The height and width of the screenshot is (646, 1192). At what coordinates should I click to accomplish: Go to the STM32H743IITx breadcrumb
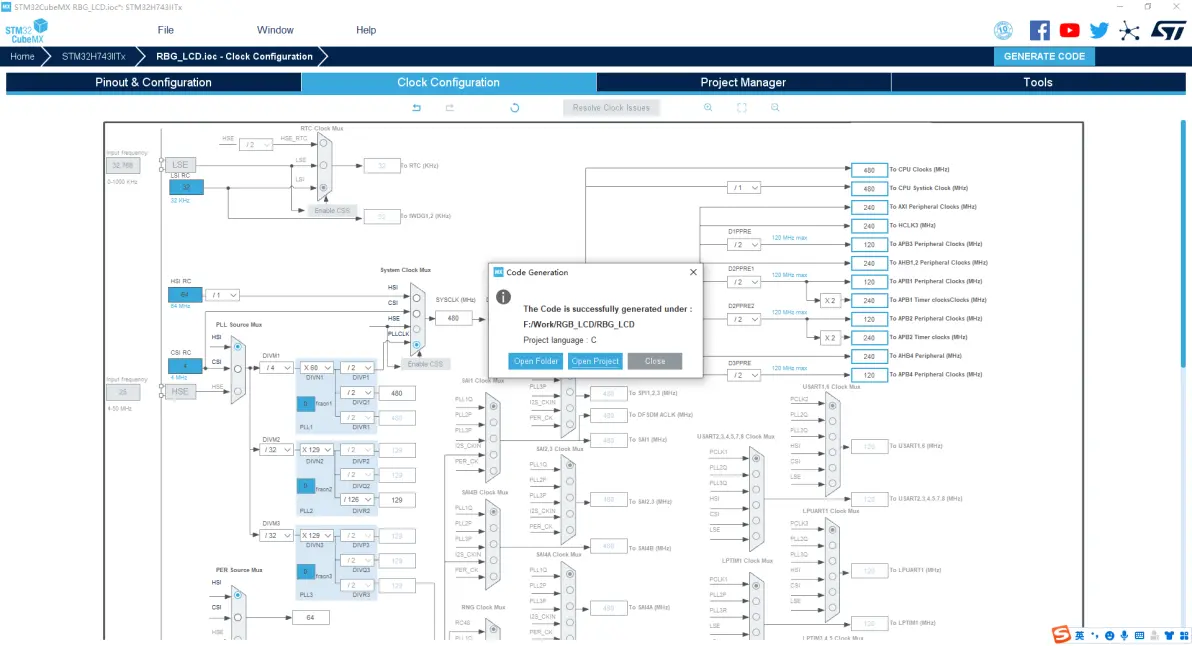pos(94,56)
